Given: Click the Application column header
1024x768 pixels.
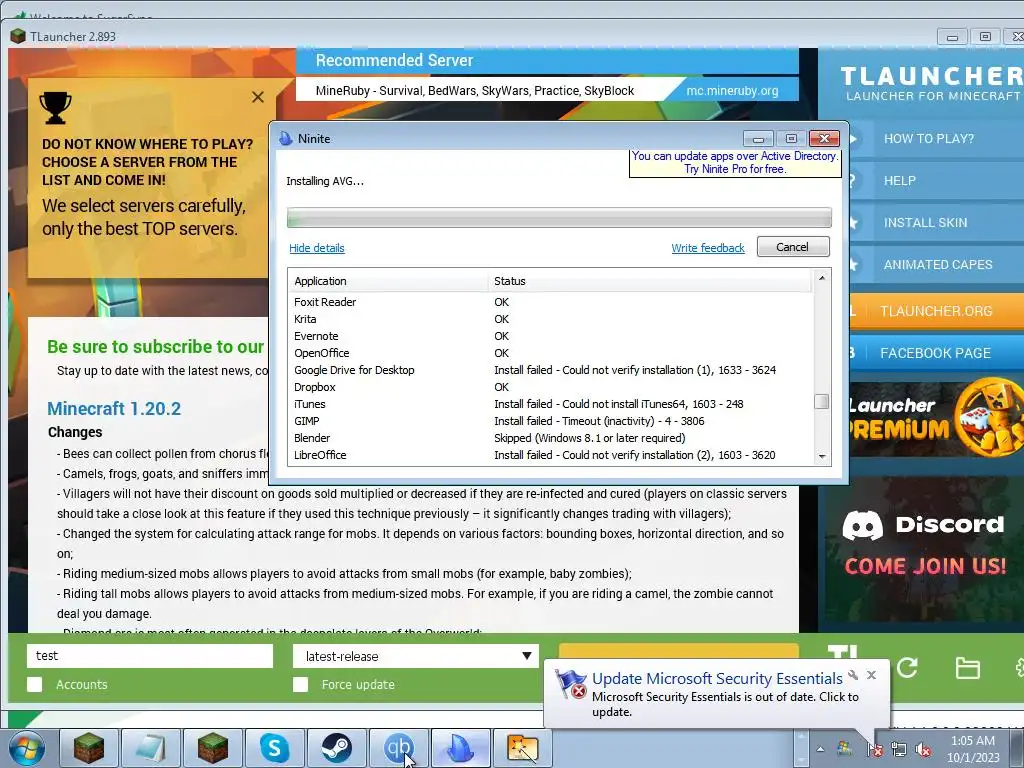Looking at the screenshot, I should [x=388, y=281].
